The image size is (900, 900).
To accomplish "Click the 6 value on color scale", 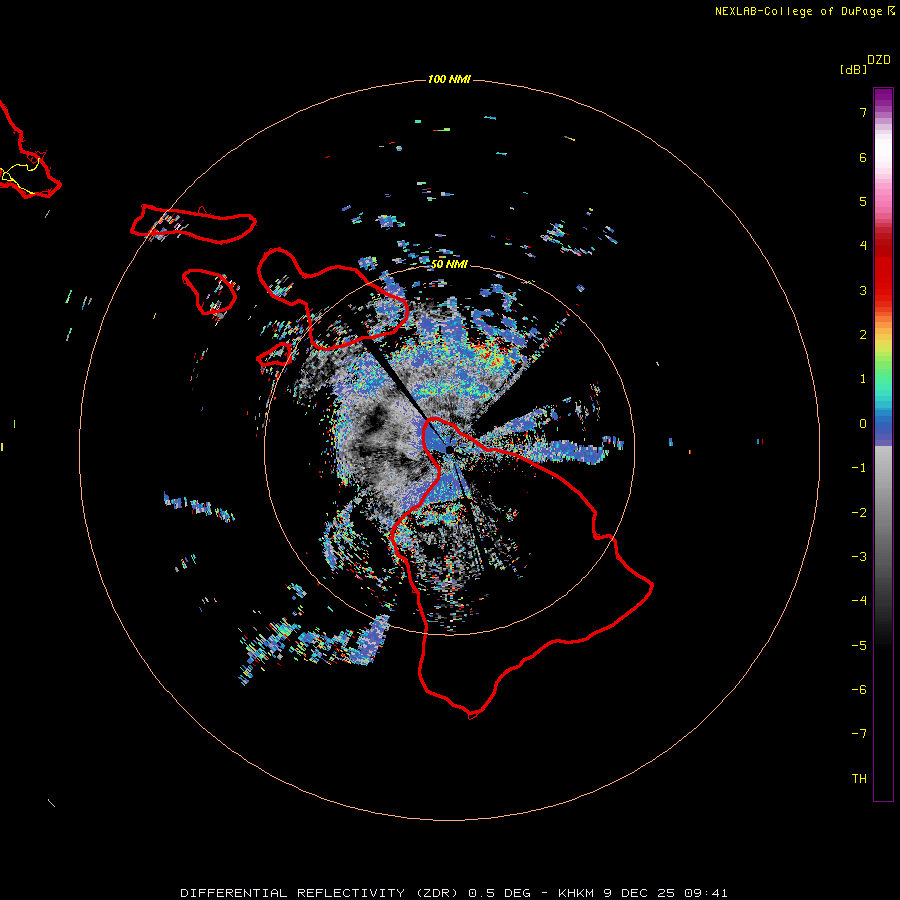I will tap(863, 157).
